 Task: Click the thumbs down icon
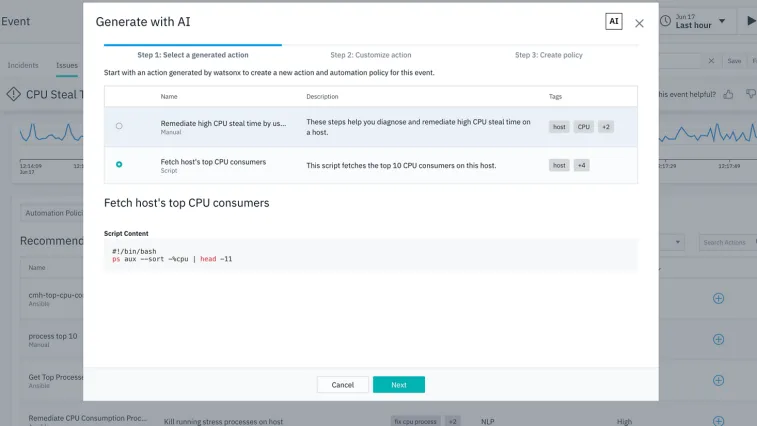click(751, 94)
